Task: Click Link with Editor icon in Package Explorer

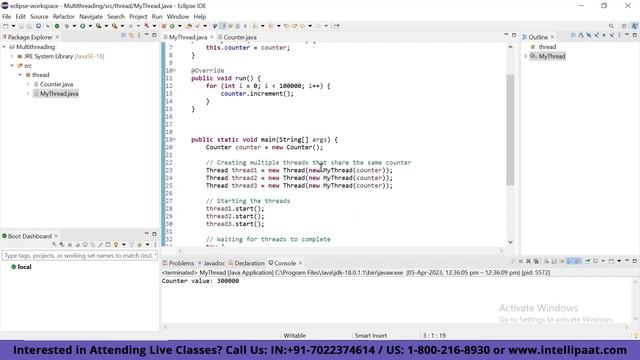Action: click(131, 36)
